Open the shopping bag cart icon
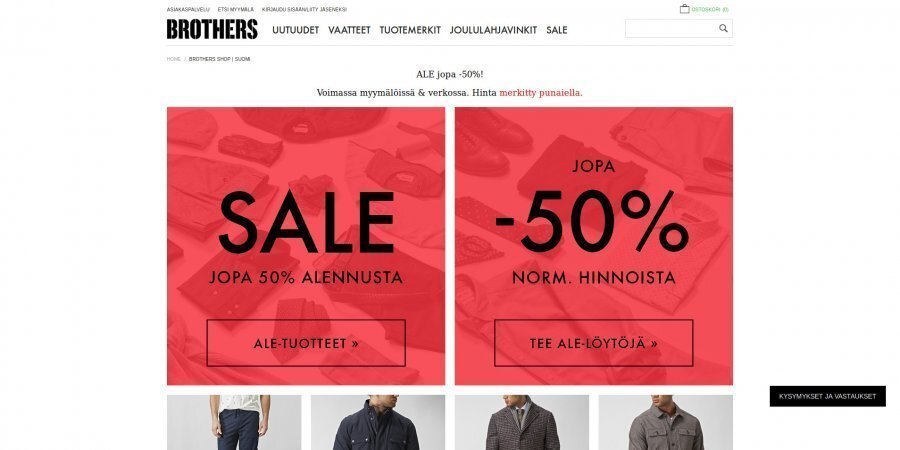 [x=684, y=9]
